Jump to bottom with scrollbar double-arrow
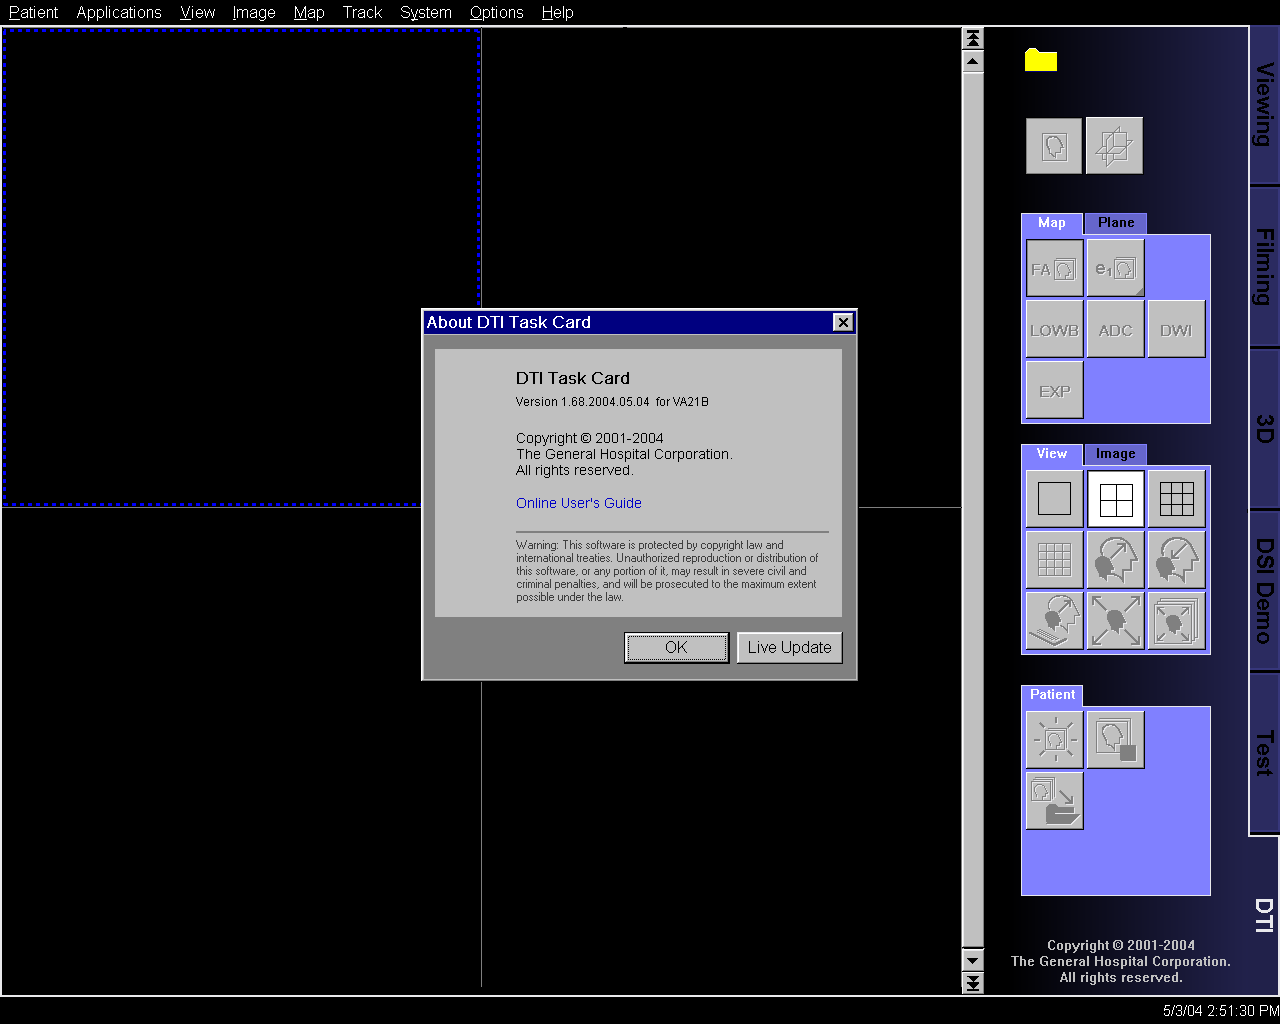The image size is (1280, 1024). [x=972, y=983]
